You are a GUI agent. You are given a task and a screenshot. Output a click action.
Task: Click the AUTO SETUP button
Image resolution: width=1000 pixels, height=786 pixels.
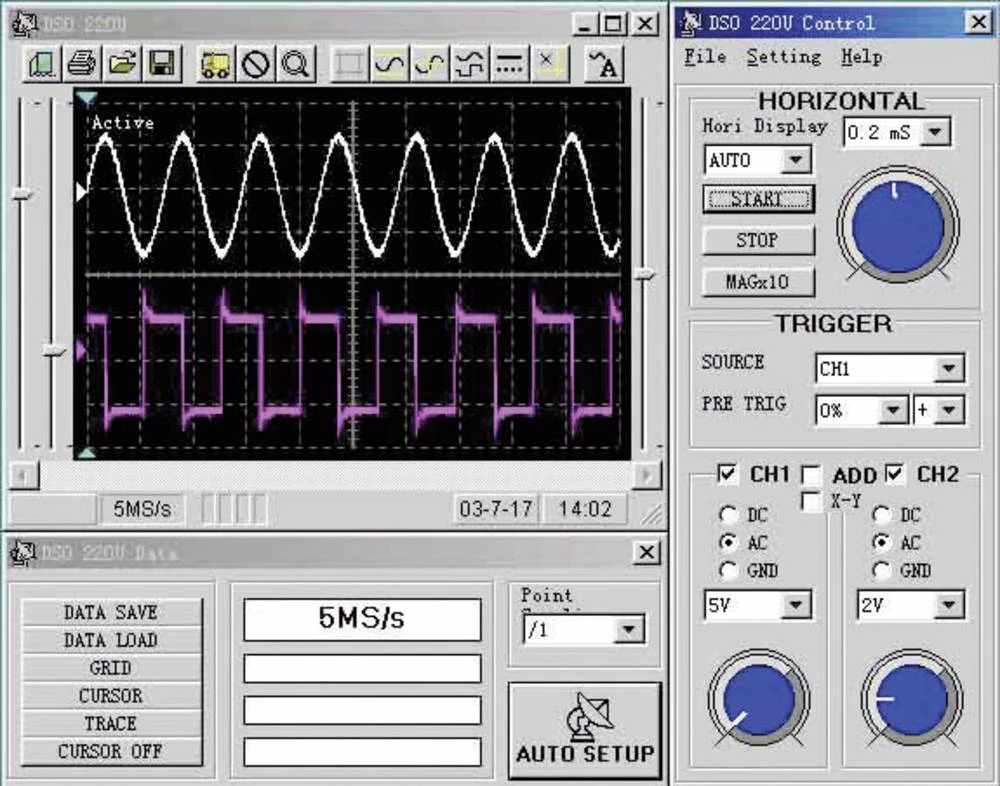(x=585, y=731)
